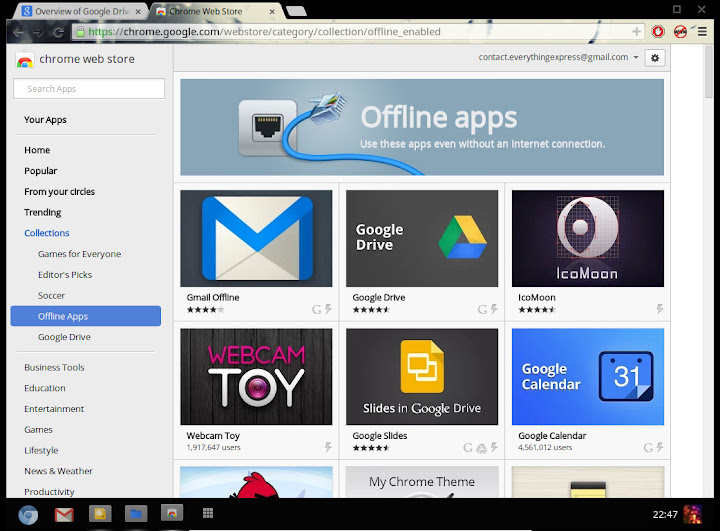Open the yellow Google Slides shelf icon
Image resolution: width=720 pixels, height=531 pixels.
click(100, 514)
